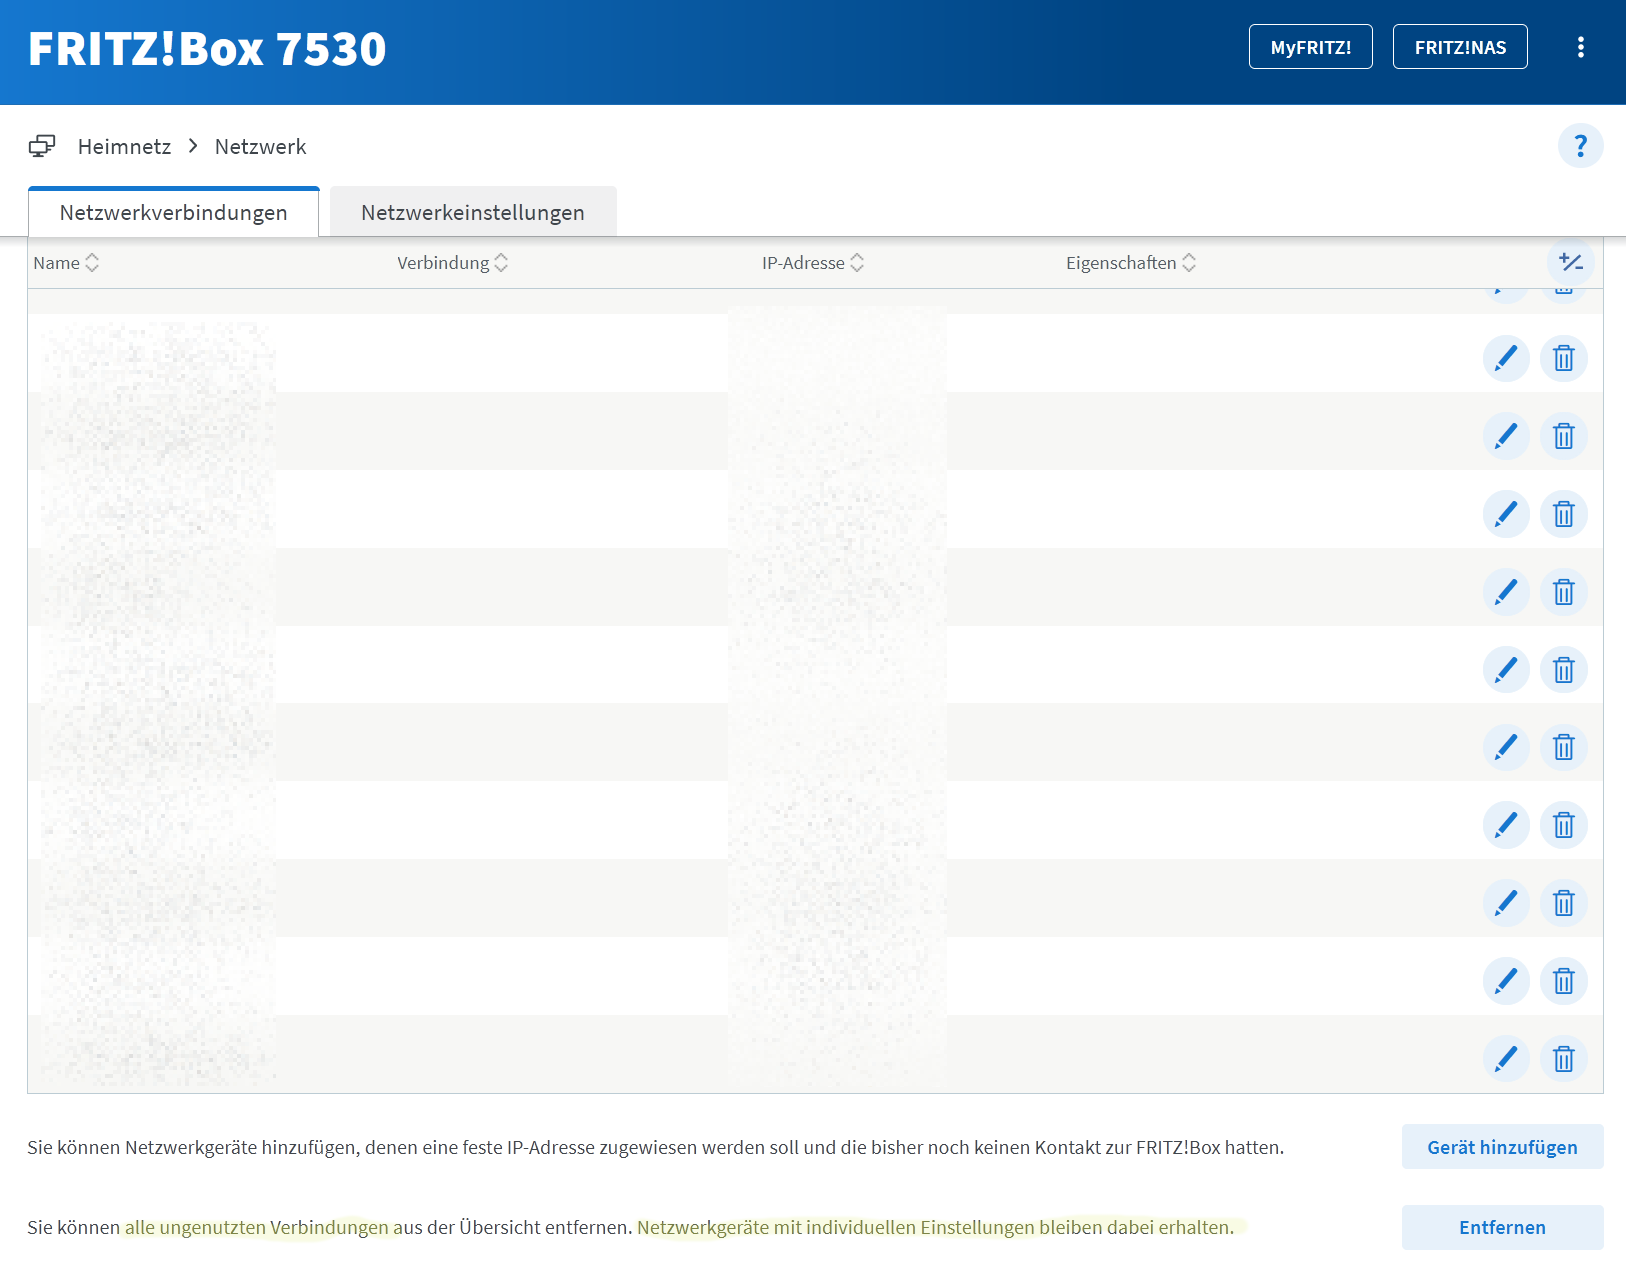Go to Heimnetz in the breadcrumb
Screen dimensions: 1626x1275
124,146
